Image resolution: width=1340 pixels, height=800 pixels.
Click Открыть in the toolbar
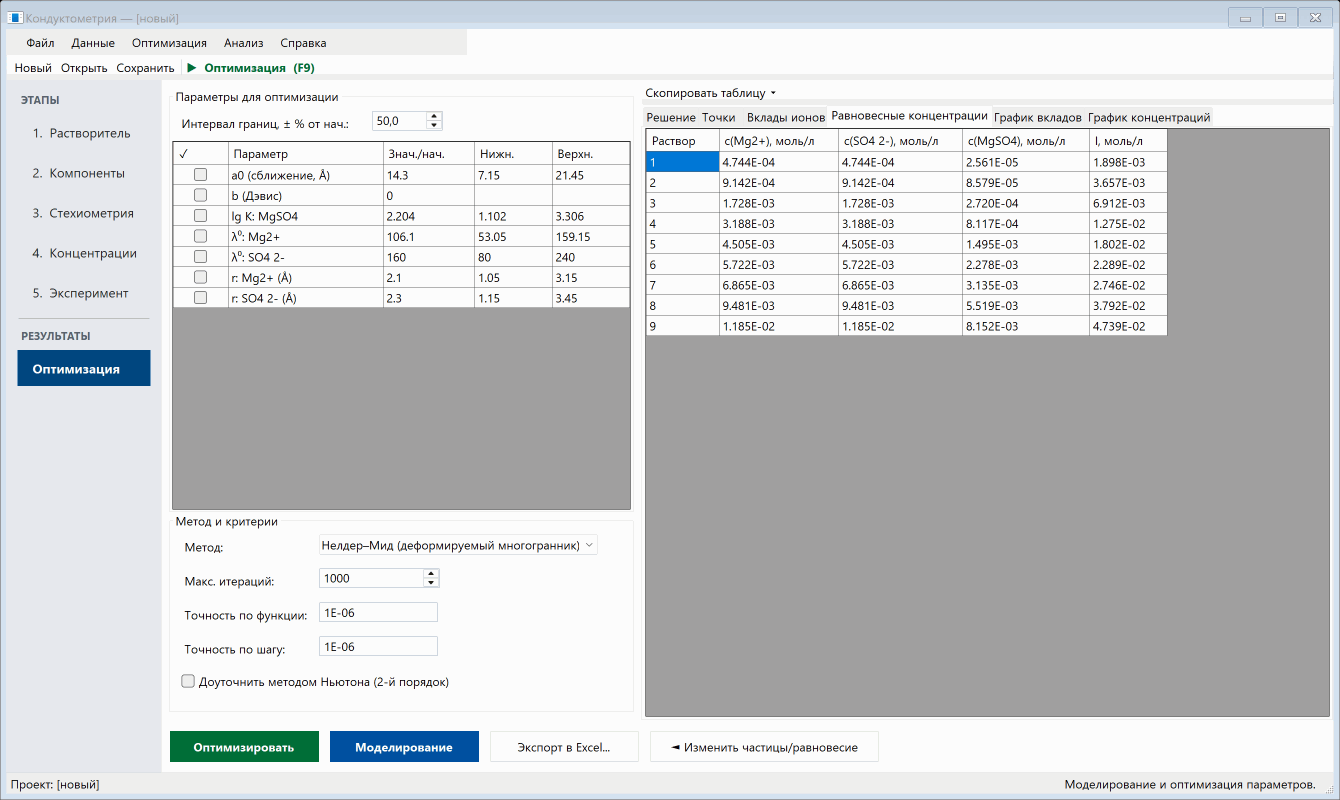point(84,68)
